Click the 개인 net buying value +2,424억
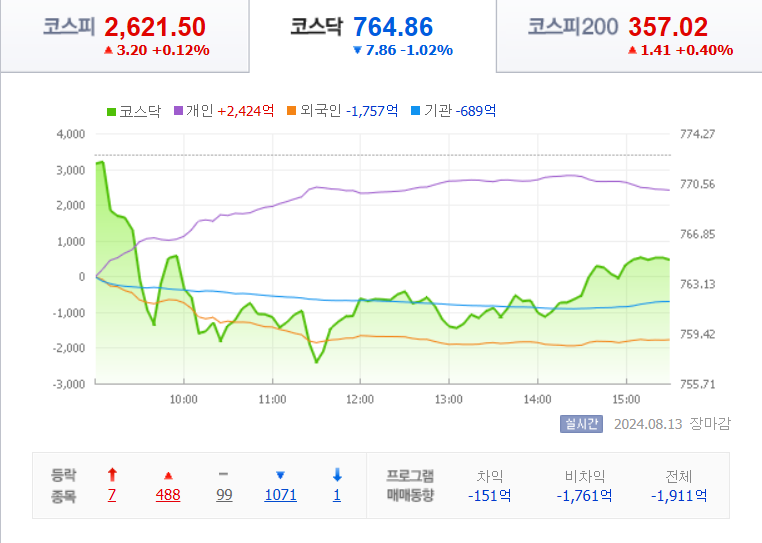 pos(245,111)
